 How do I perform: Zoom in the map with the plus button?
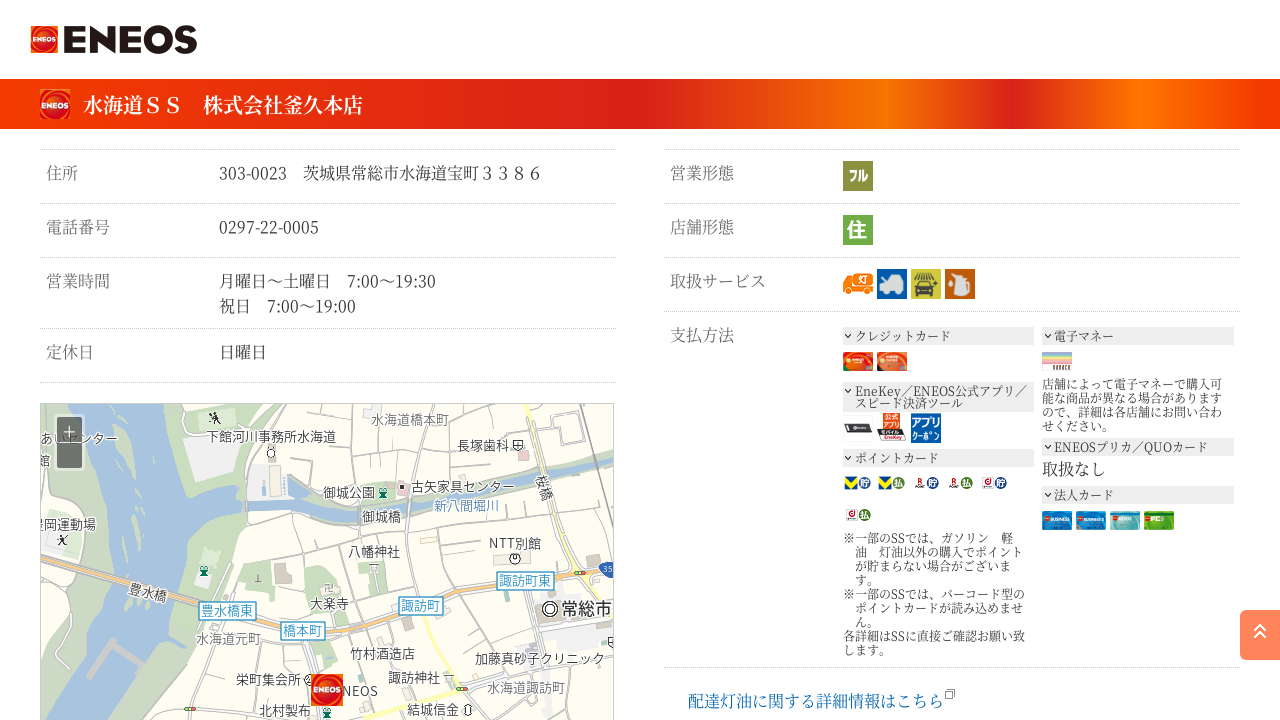point(69,431)
